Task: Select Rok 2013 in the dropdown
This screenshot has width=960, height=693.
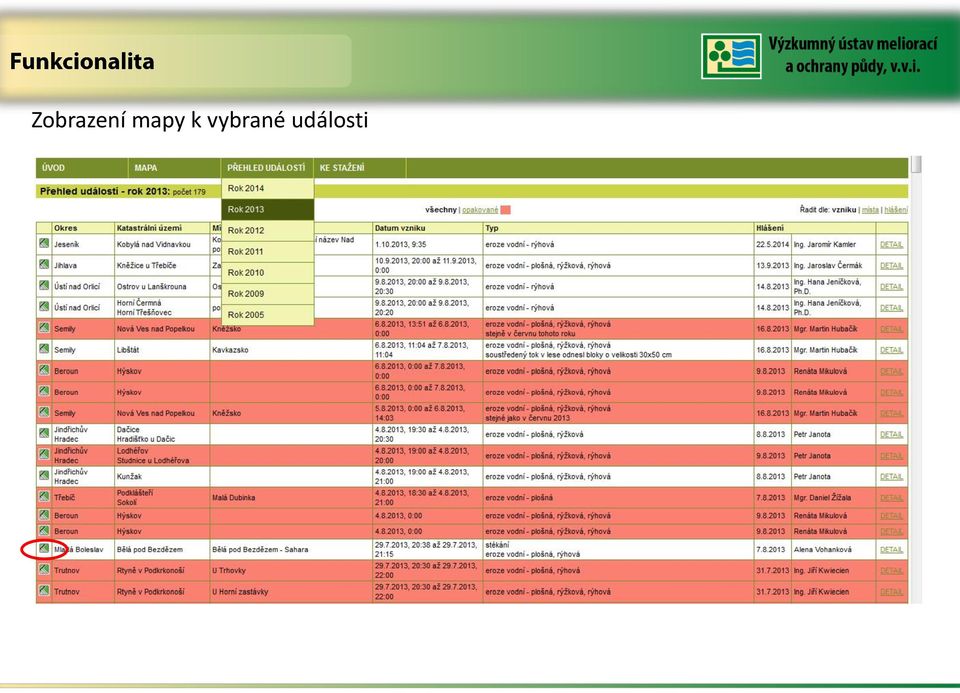Action: (x=268, y=209)
